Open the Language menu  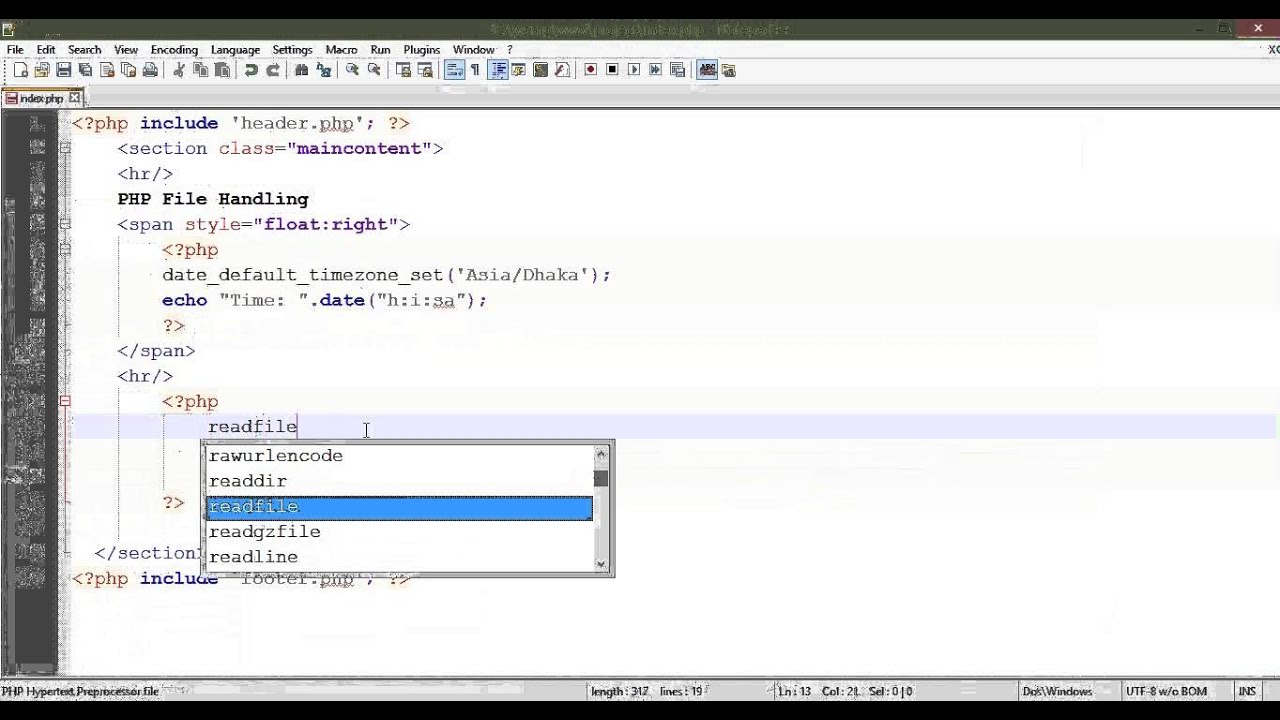click(235, 49)
